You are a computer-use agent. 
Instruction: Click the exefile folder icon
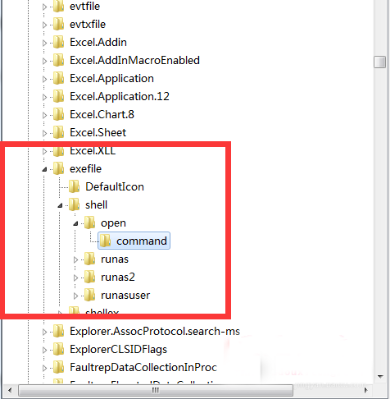click(59, 169)
